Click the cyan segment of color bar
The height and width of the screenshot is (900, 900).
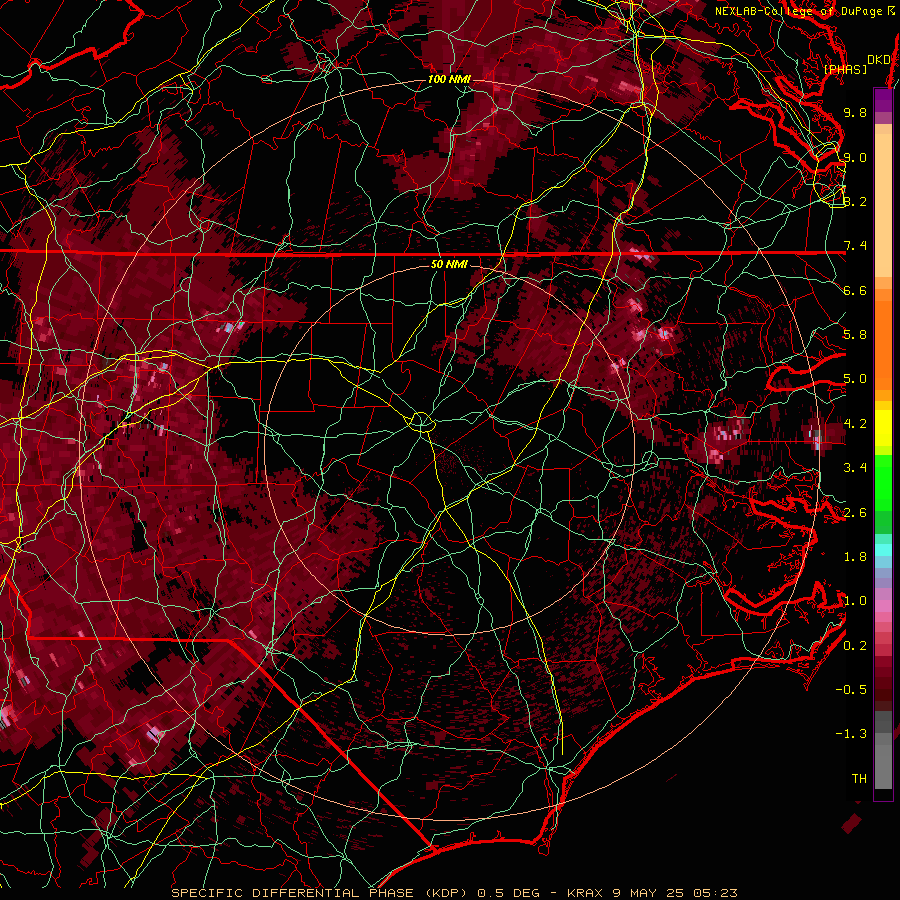point(883,549)
